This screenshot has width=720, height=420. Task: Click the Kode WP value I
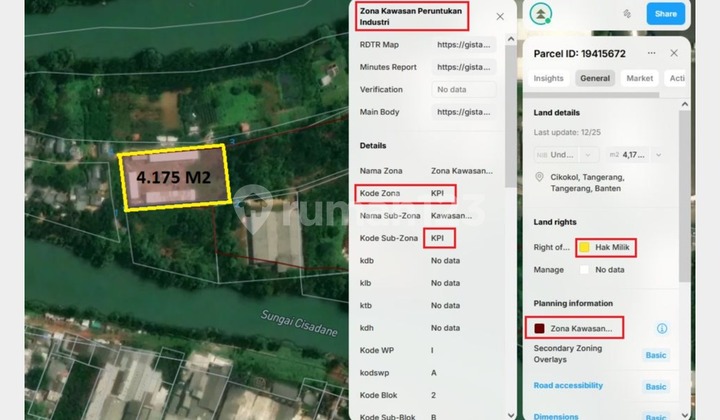(432, 351)
